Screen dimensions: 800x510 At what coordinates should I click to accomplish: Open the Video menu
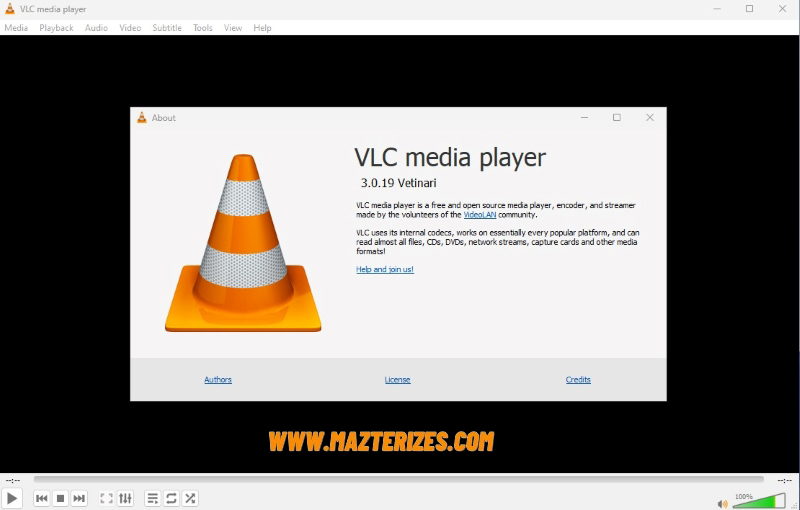pos(130,28)
